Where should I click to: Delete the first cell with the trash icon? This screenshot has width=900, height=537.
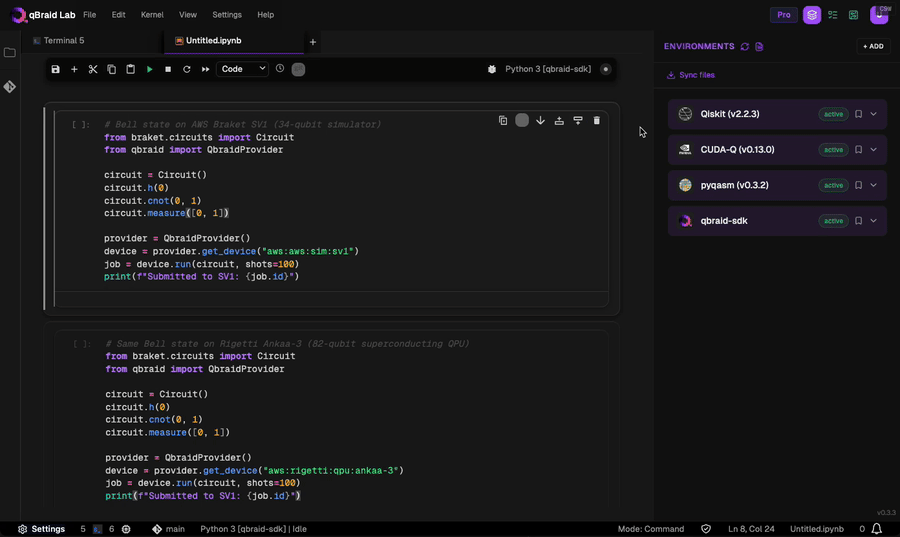(596, 120)
